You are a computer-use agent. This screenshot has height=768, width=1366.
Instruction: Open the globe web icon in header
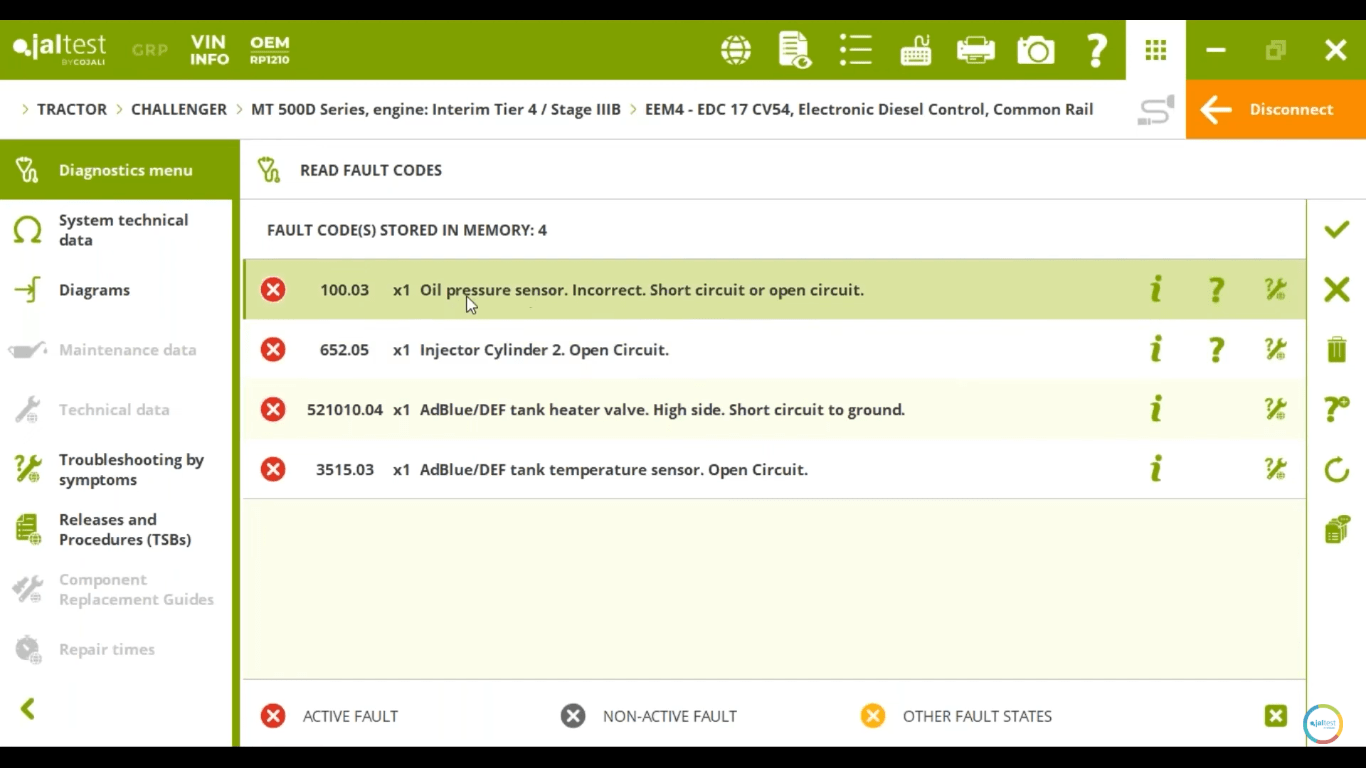(x=736, y=50)
